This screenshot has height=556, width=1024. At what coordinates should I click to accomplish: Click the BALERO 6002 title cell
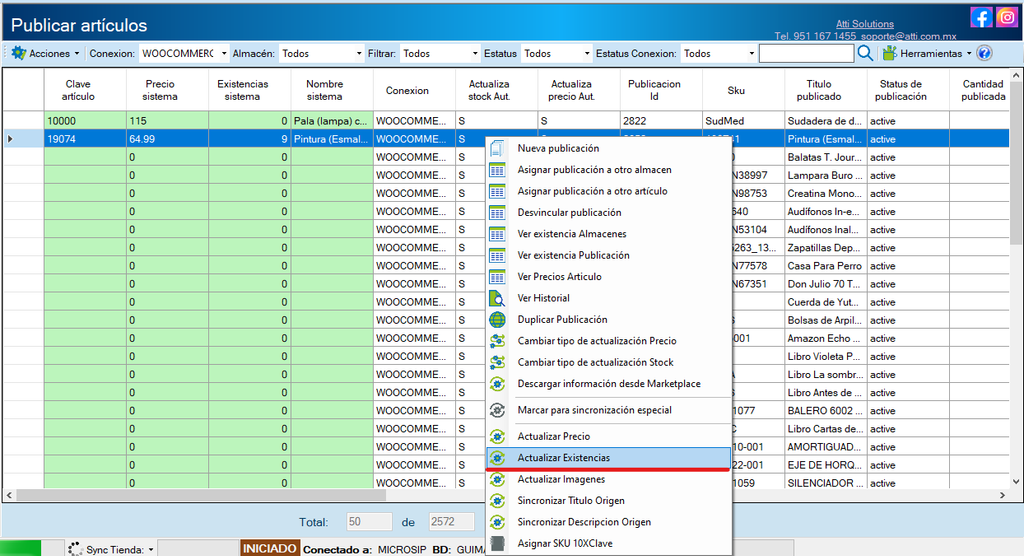click(x=825, y=411)
